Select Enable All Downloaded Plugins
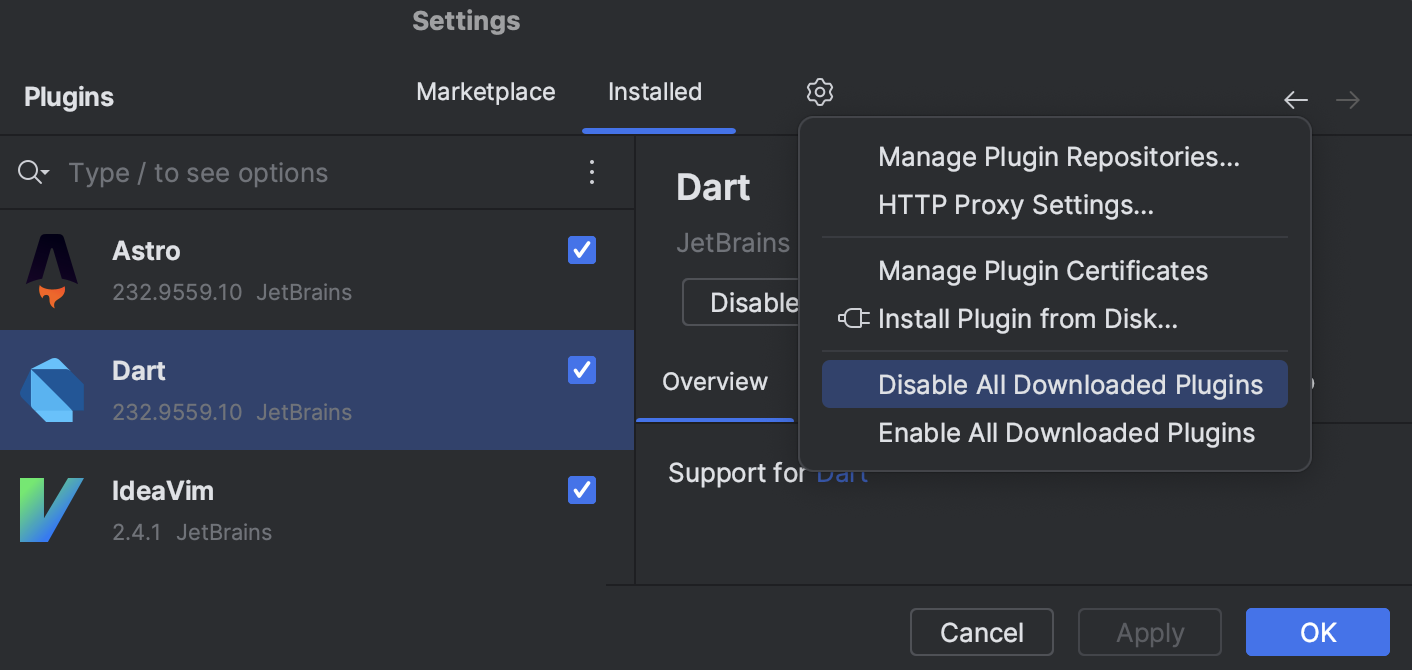 (x=1066, y=432)
